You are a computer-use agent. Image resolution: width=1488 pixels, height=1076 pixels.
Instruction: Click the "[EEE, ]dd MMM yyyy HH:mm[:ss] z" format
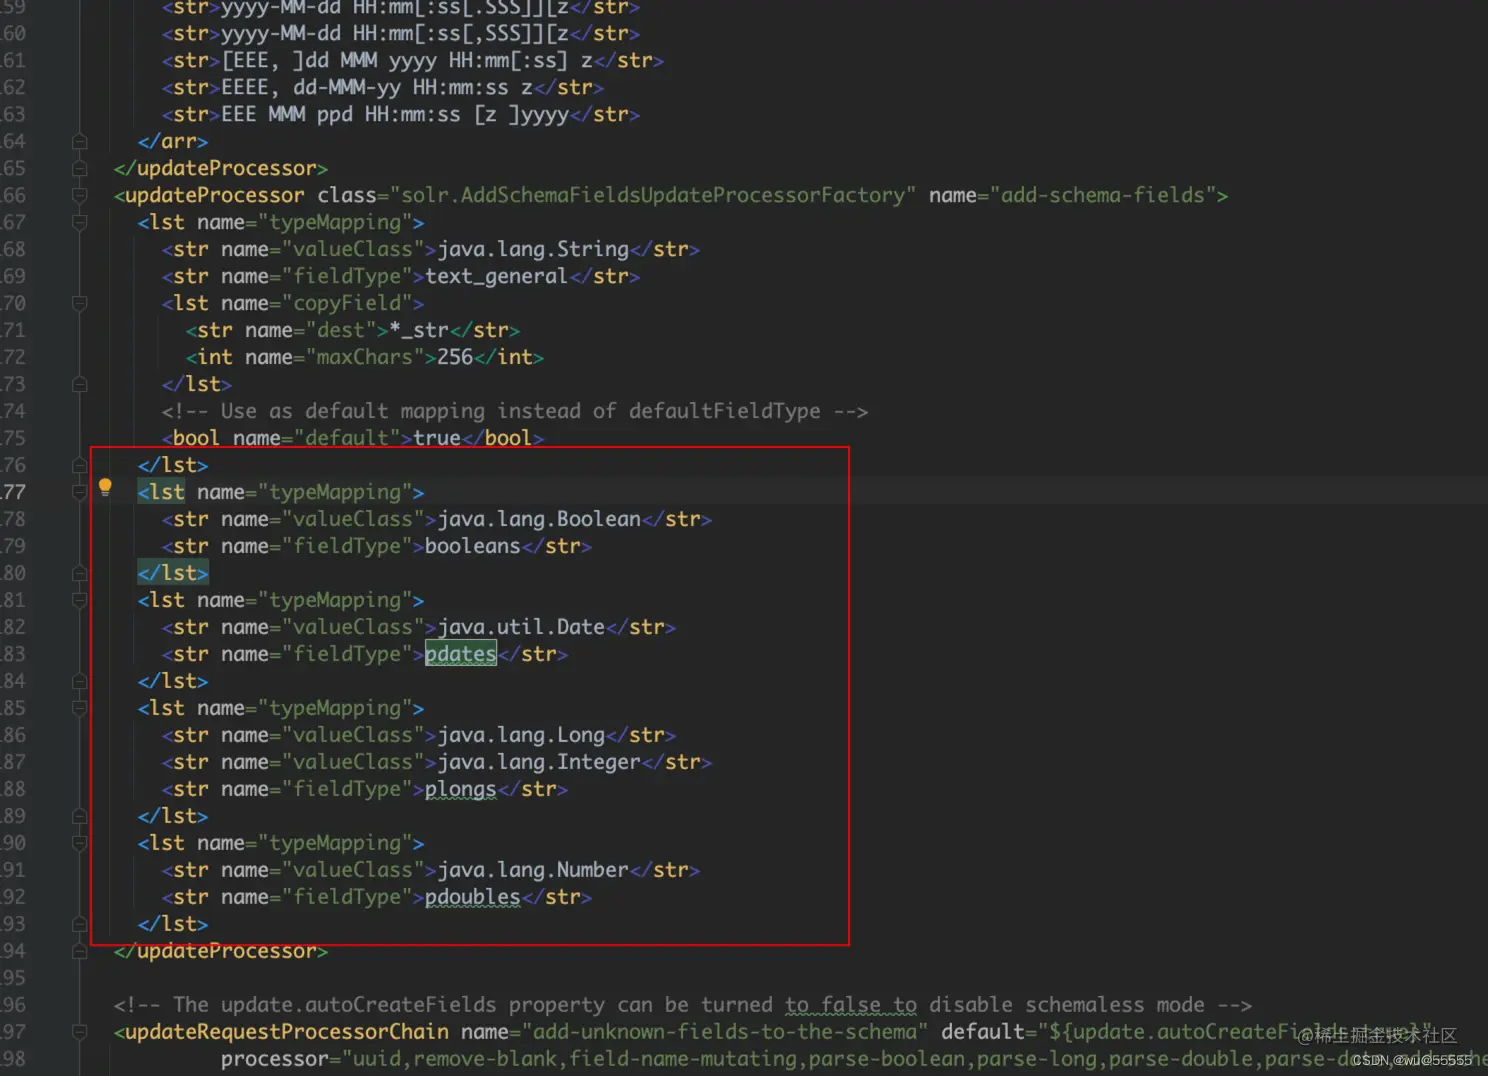coord(407,60)
